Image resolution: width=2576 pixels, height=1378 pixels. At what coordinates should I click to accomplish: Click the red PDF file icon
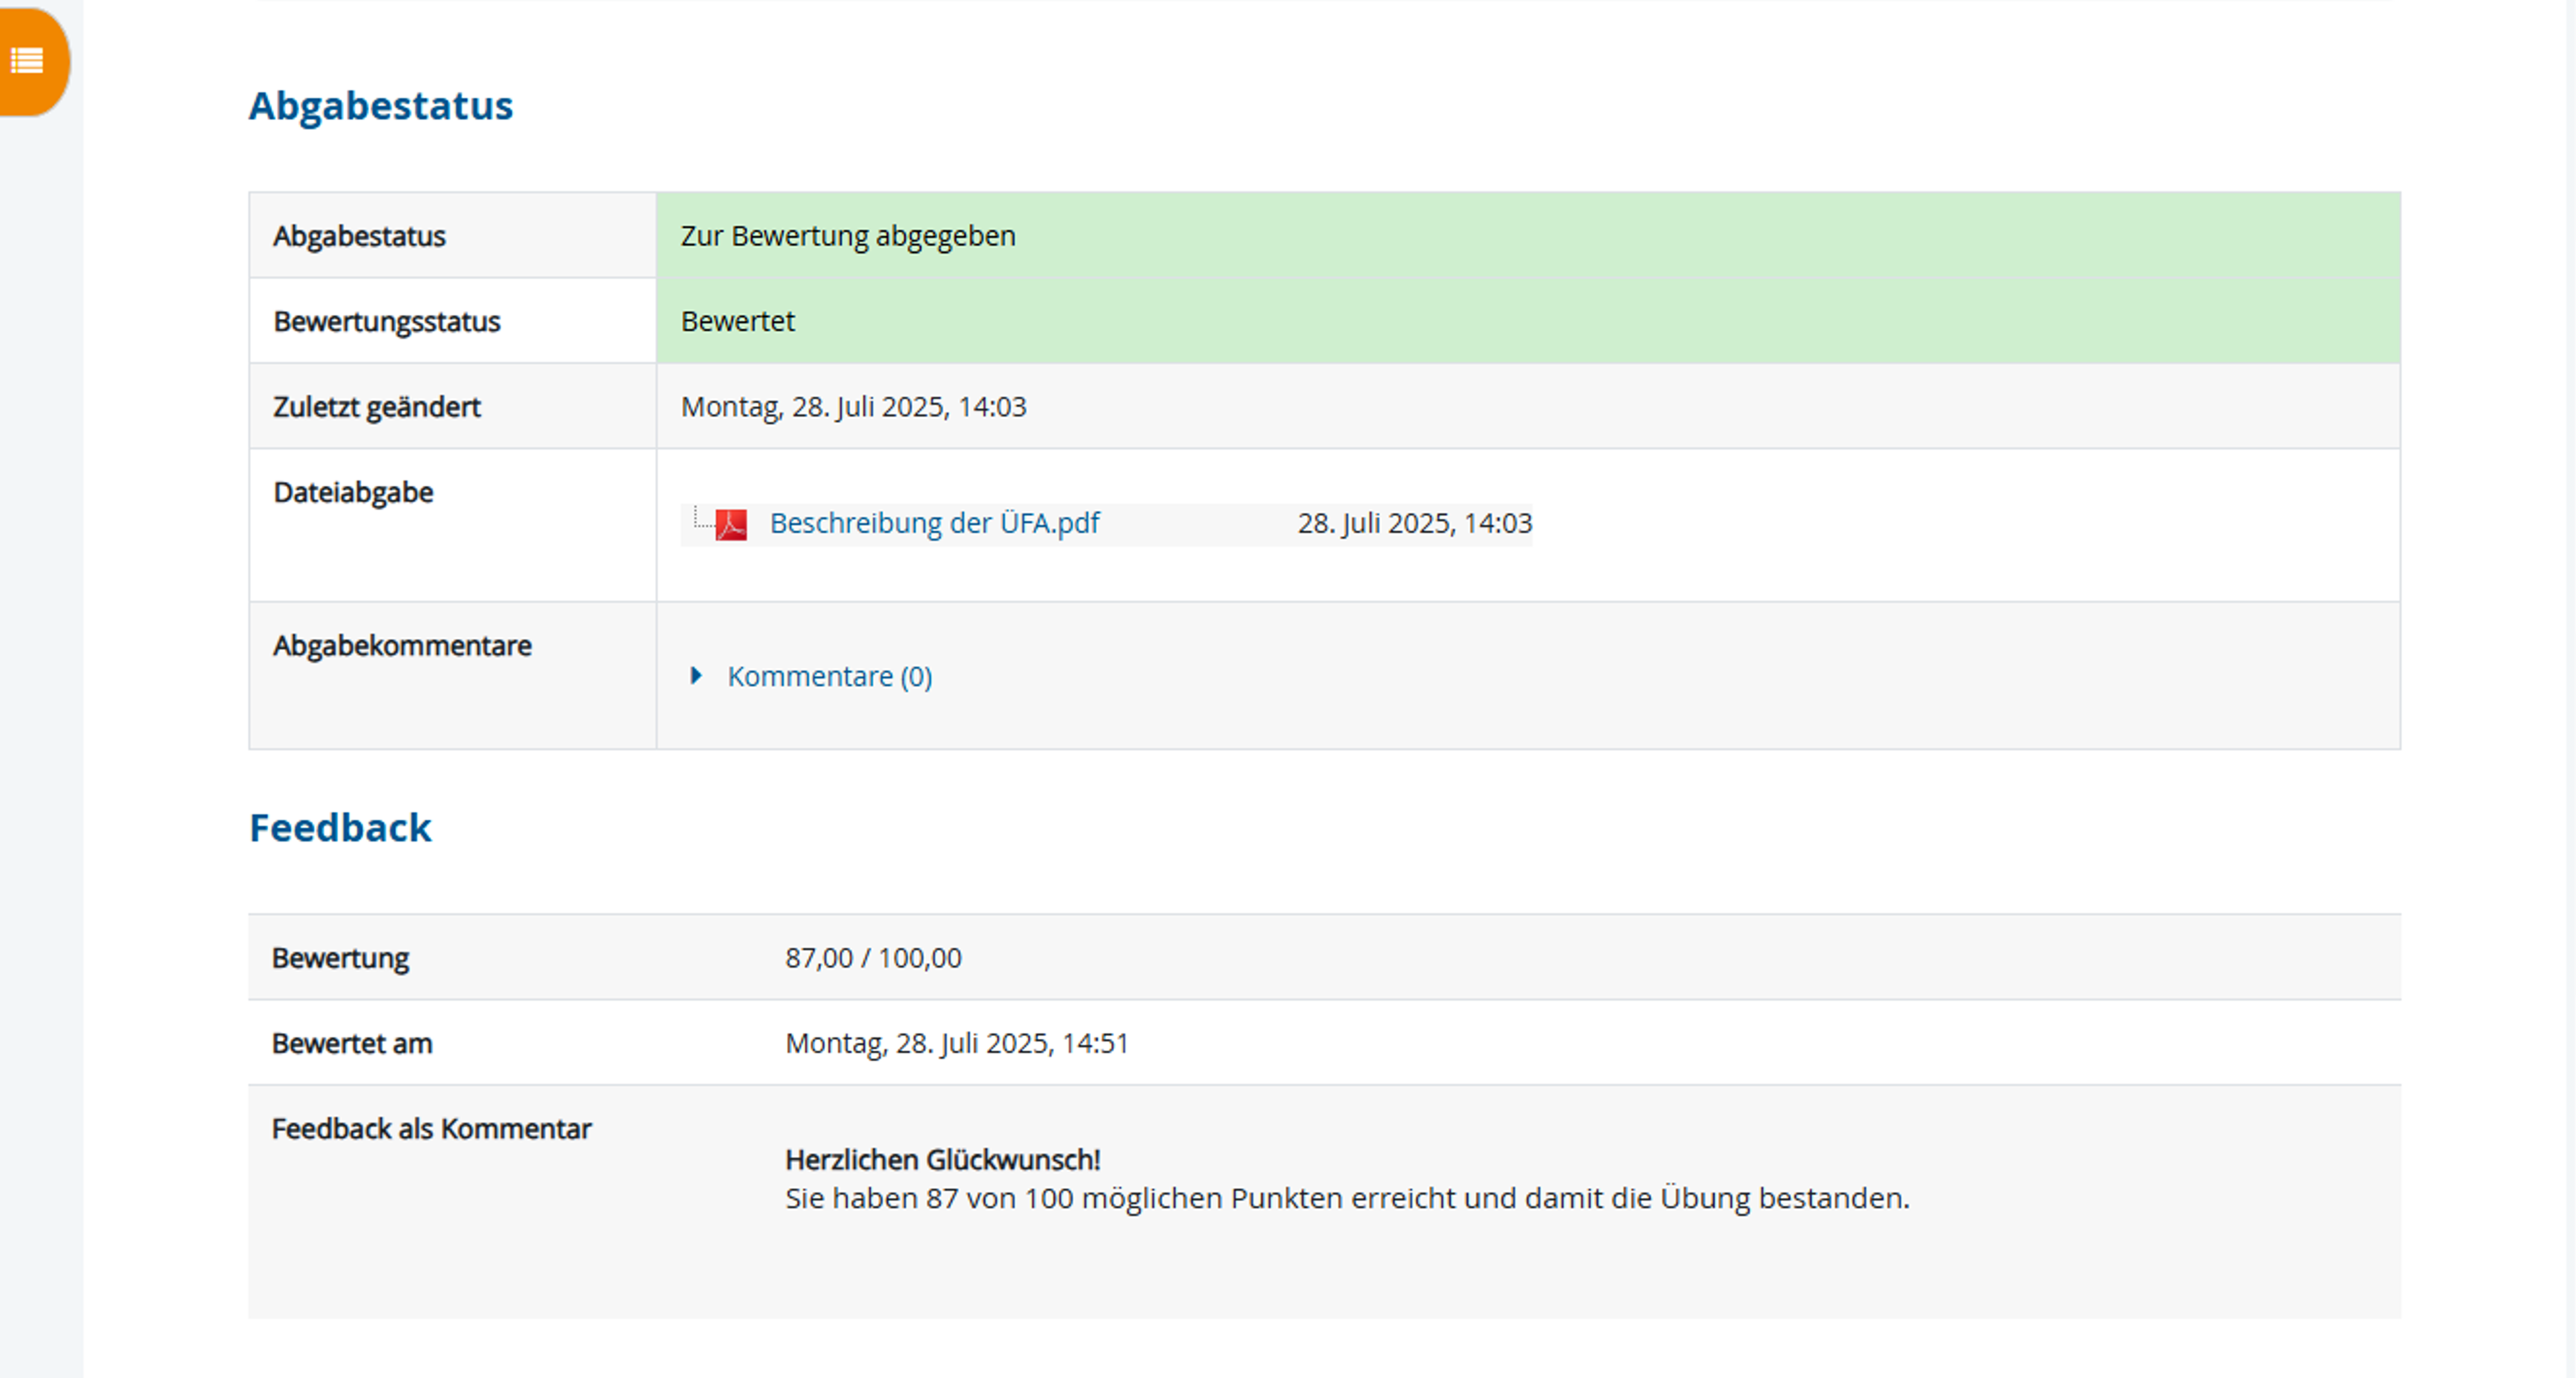(731, 524)
